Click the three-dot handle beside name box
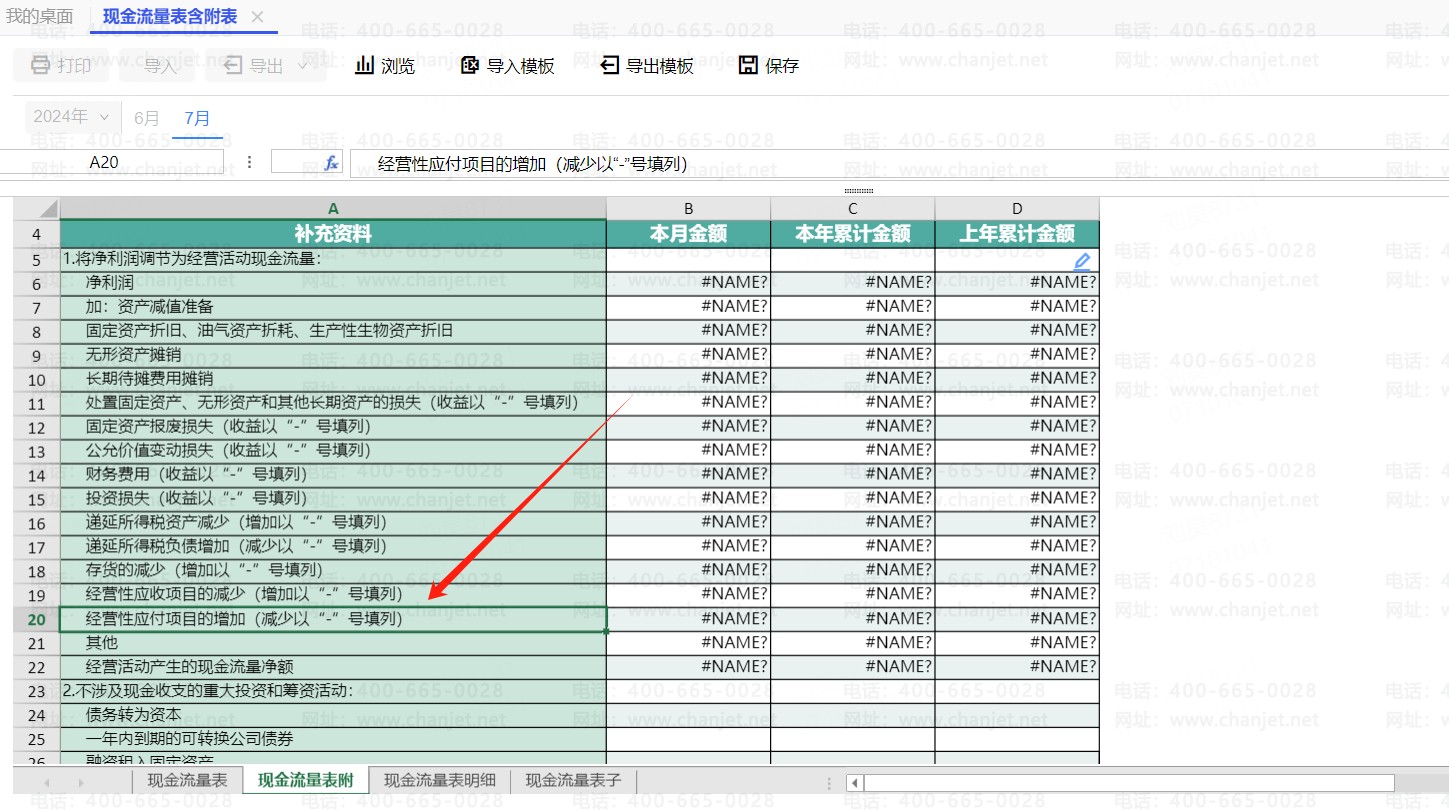 pos(249,162)
